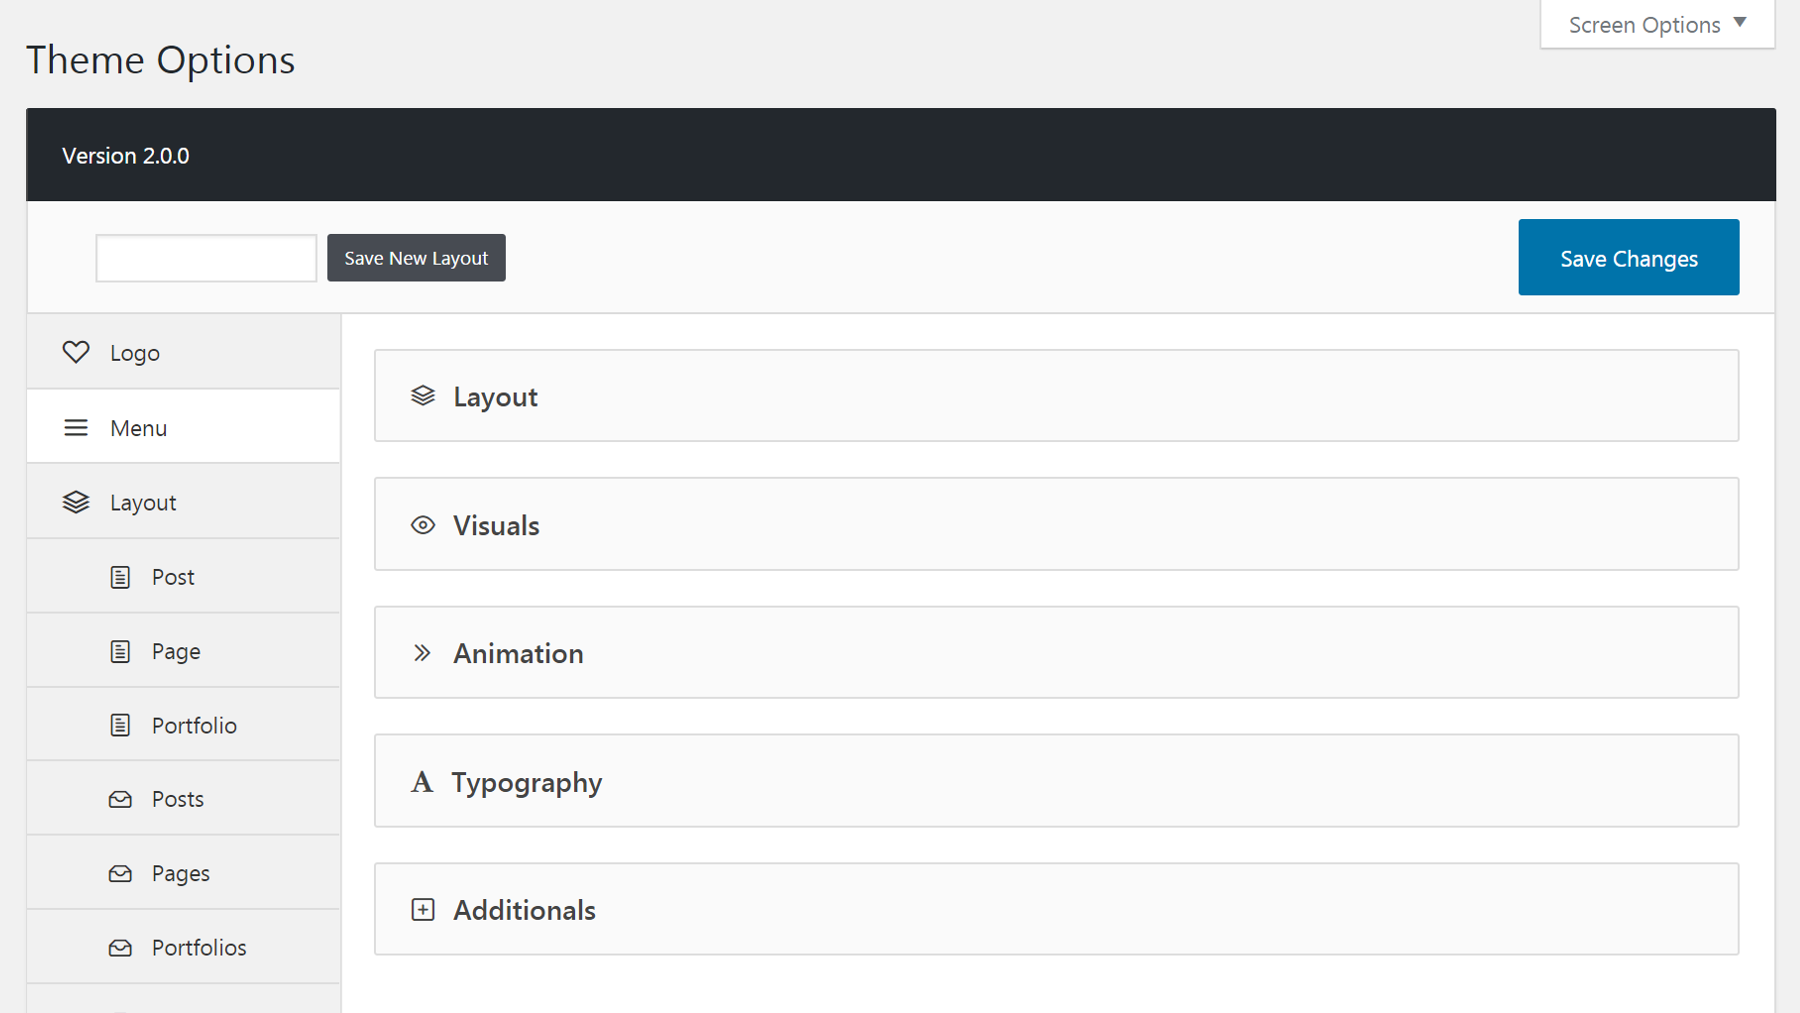Screen dimensions: 1800x1013
Task: Click the inbox icon next to Portfolios
Action: [120, 947]
